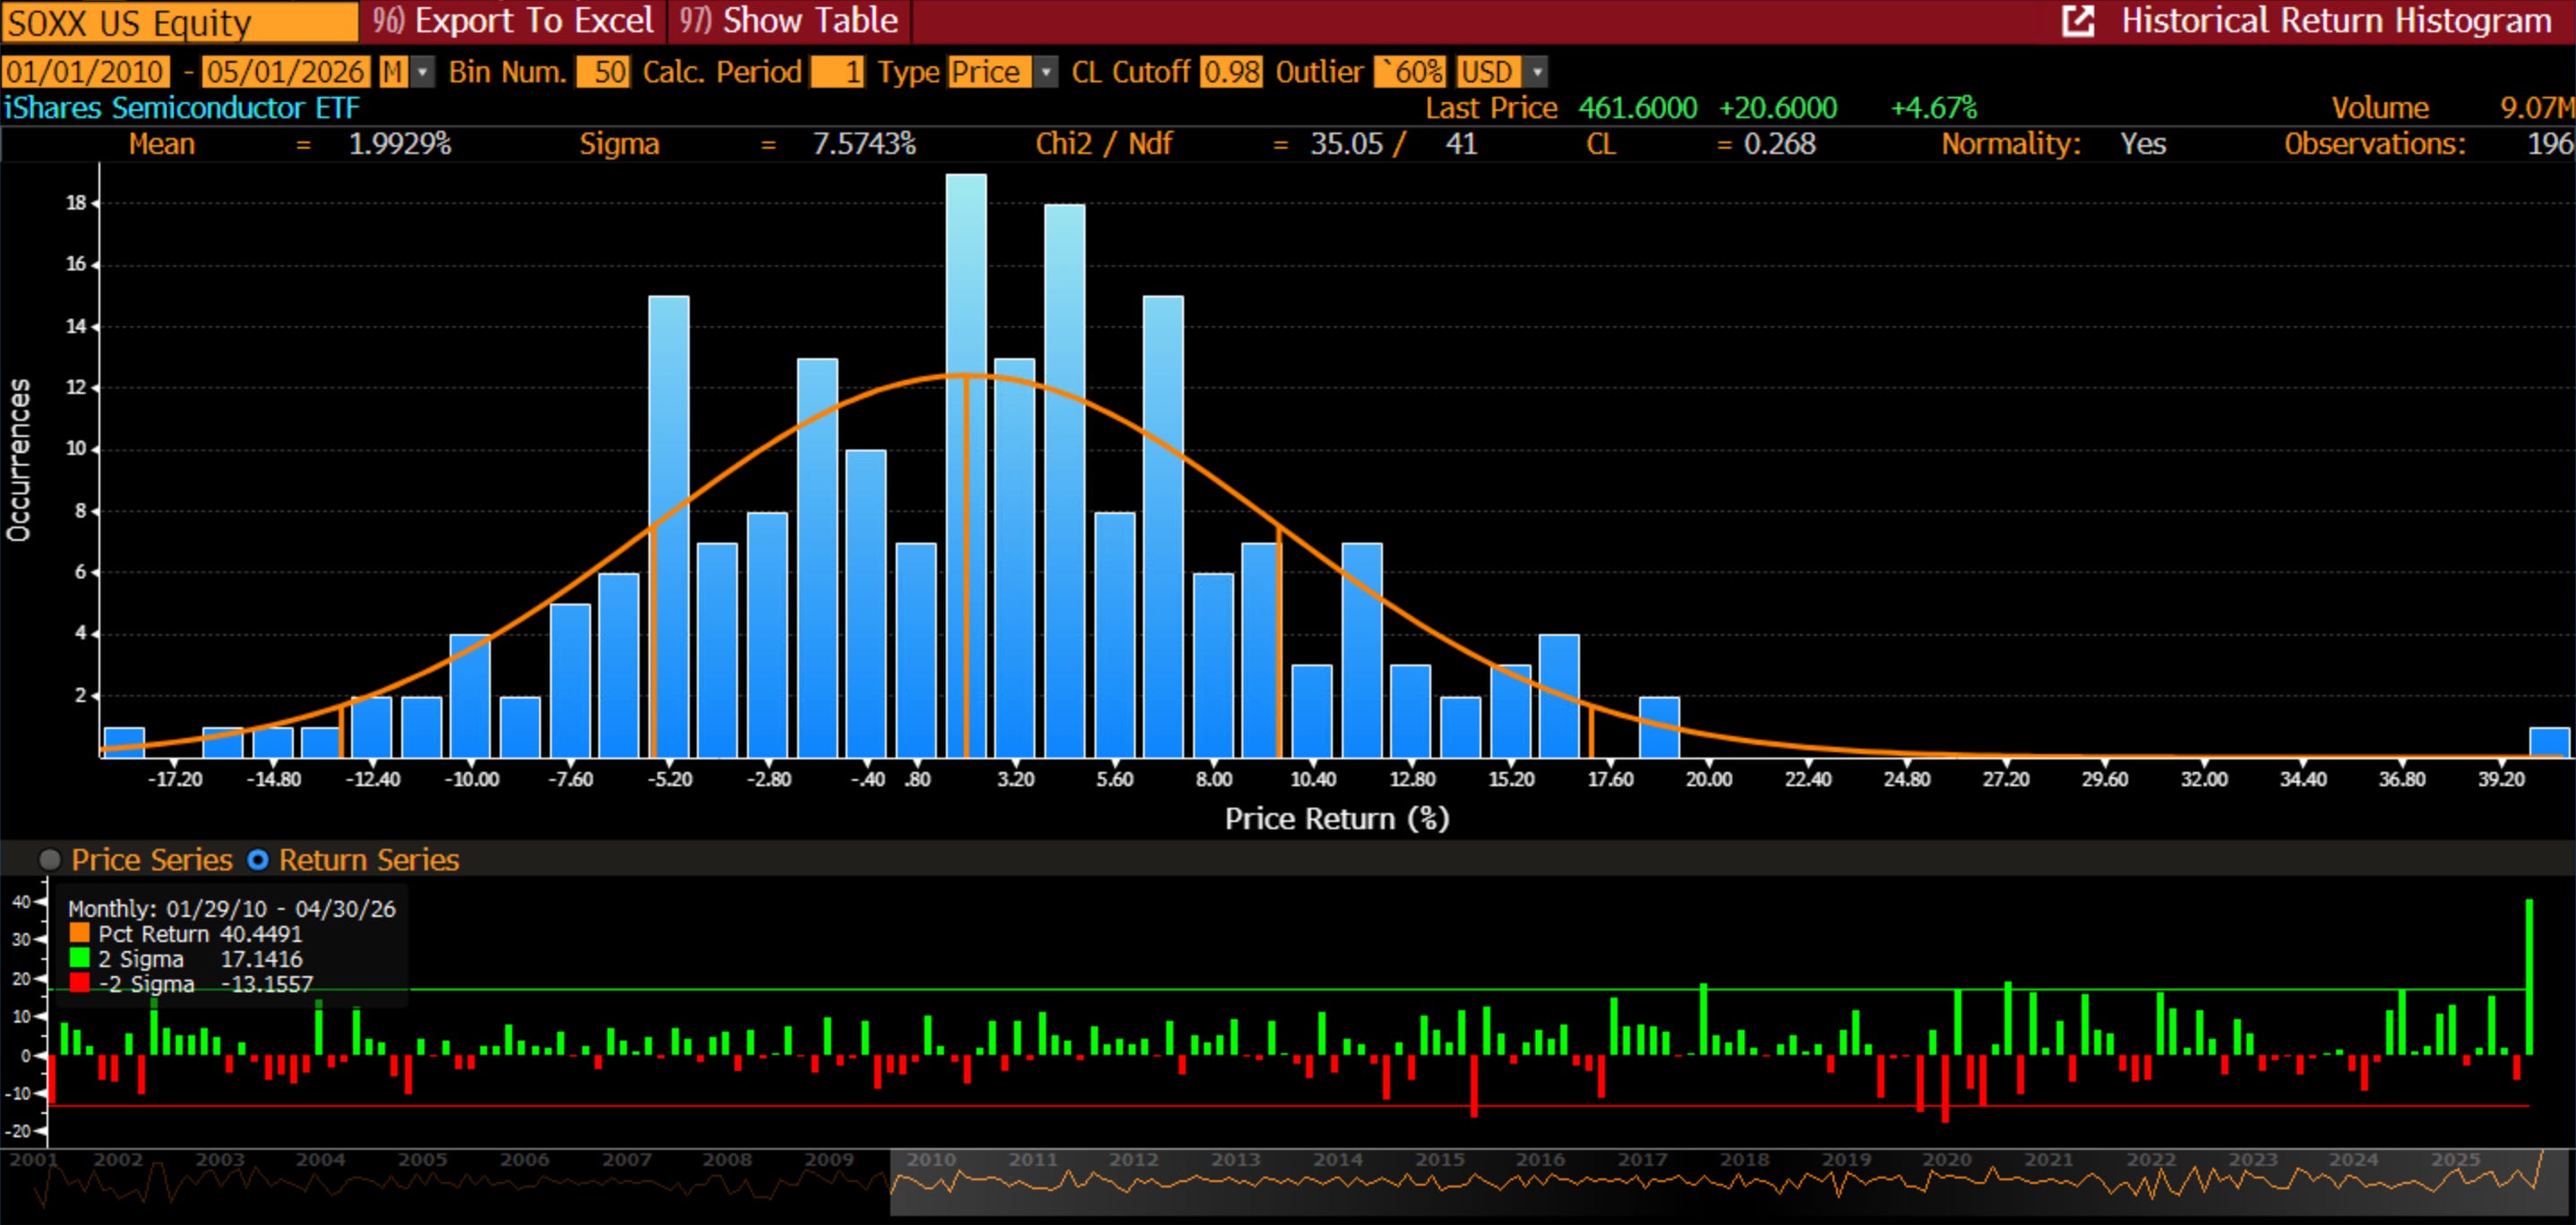The image size is (2576, 1225).
Task: Open the periodicity M dropdown arrow
Action: click(x=423, y=72)
